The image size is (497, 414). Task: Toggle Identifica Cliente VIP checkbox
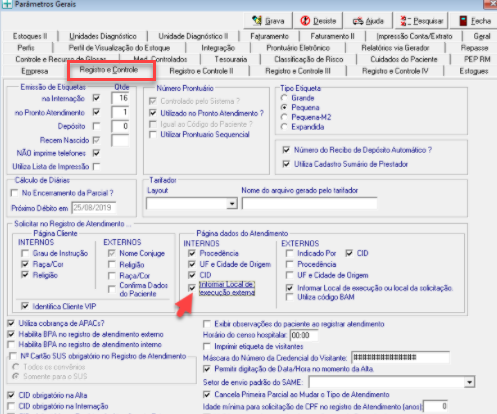pos(25,306)
